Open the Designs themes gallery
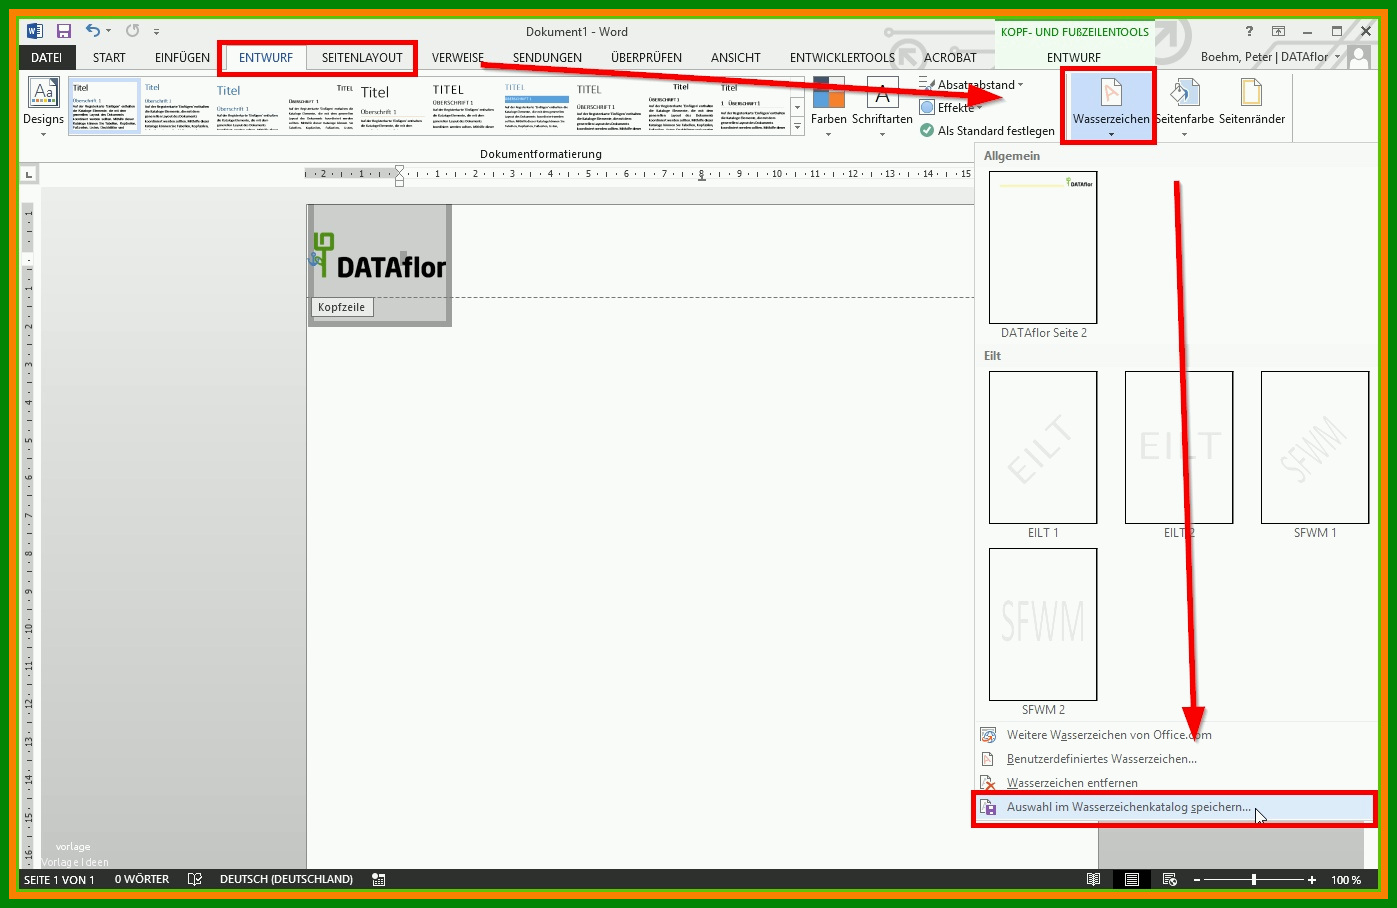 point(43,106)
